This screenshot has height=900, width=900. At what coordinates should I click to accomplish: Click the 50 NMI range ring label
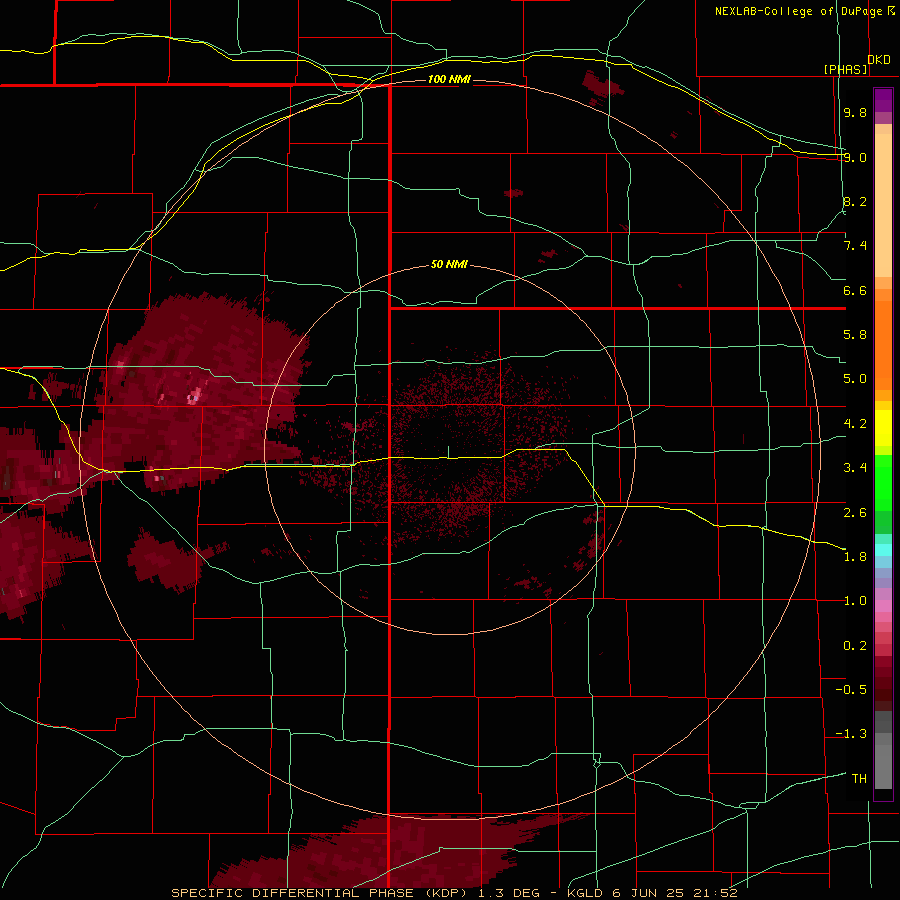(x=449, y=265)
